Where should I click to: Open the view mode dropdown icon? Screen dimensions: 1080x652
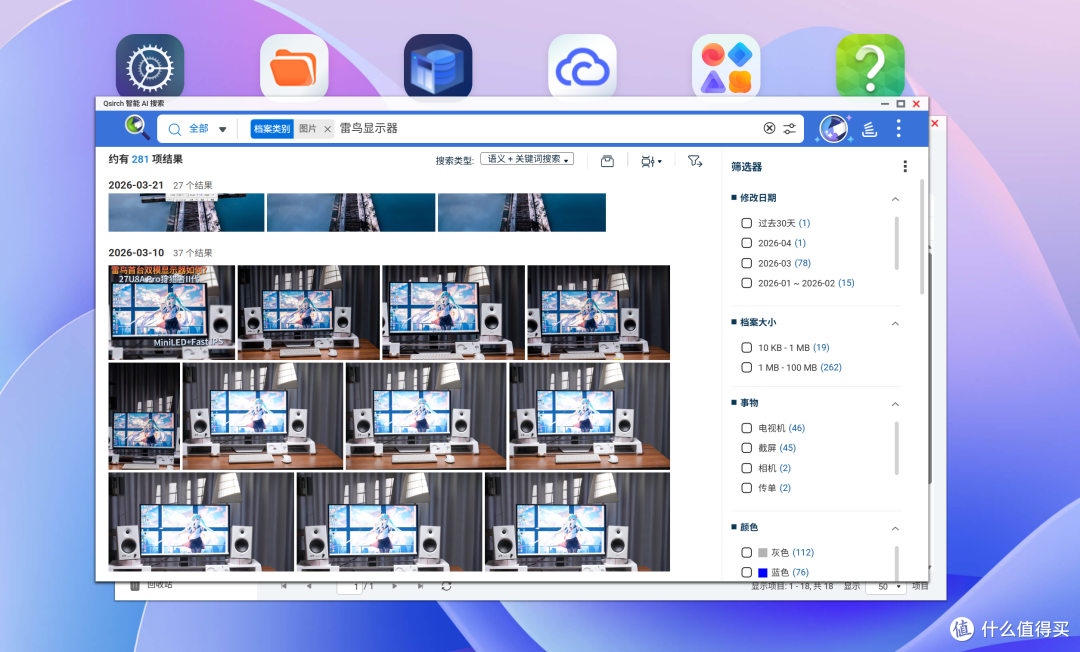[651, 161]
